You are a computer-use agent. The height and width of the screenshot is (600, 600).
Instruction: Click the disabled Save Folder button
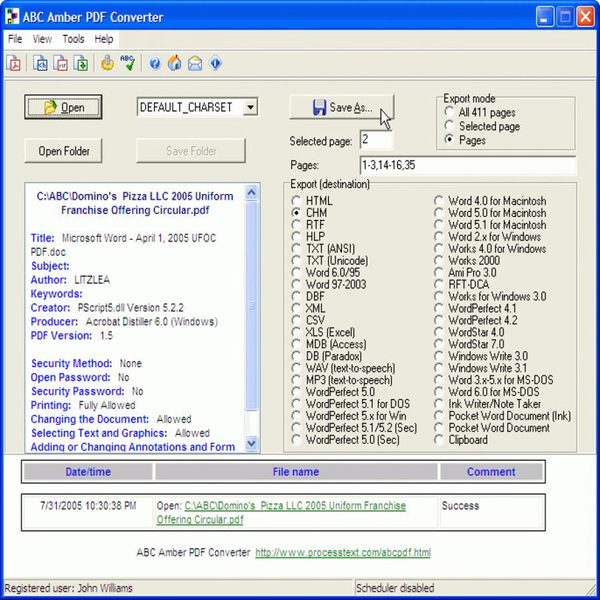[x=191, y=151]
